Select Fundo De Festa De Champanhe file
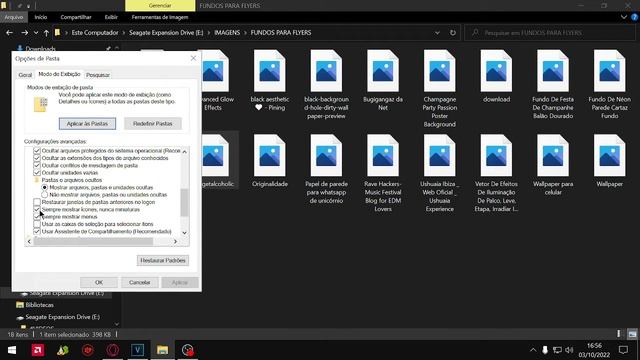Viewport: 640px width, 360px height. [x=553, y=85]
